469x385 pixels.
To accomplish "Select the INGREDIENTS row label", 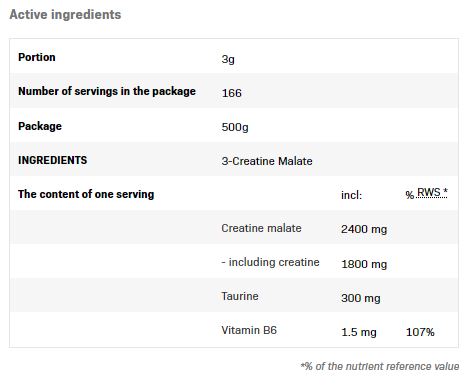I will [52, 160].
